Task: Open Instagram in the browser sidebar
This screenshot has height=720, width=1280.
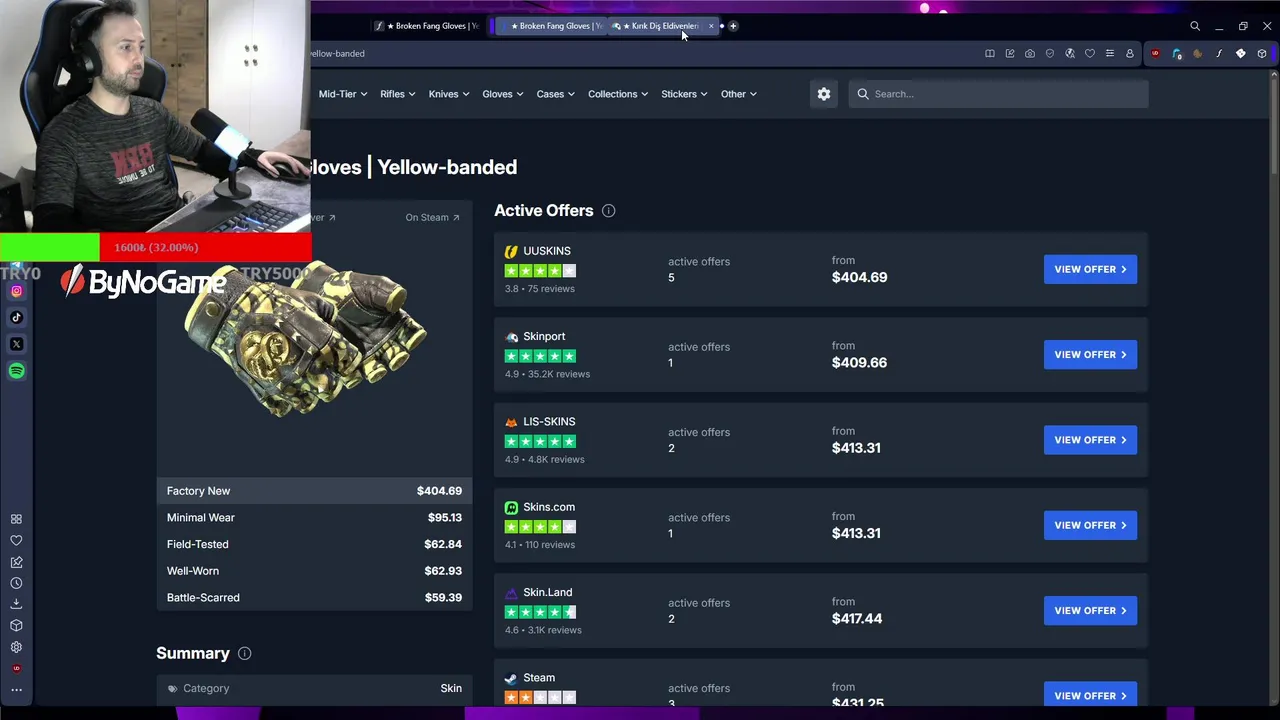Action: (x=16, y=291)
